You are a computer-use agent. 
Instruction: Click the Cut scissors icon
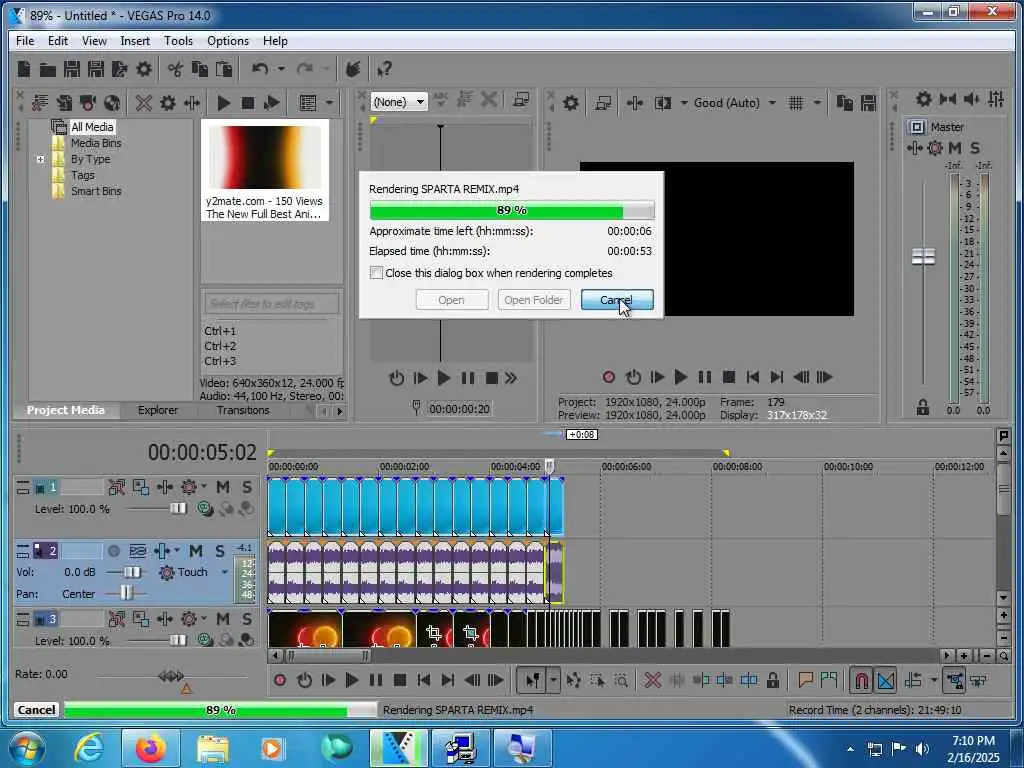tap(175, 69)
